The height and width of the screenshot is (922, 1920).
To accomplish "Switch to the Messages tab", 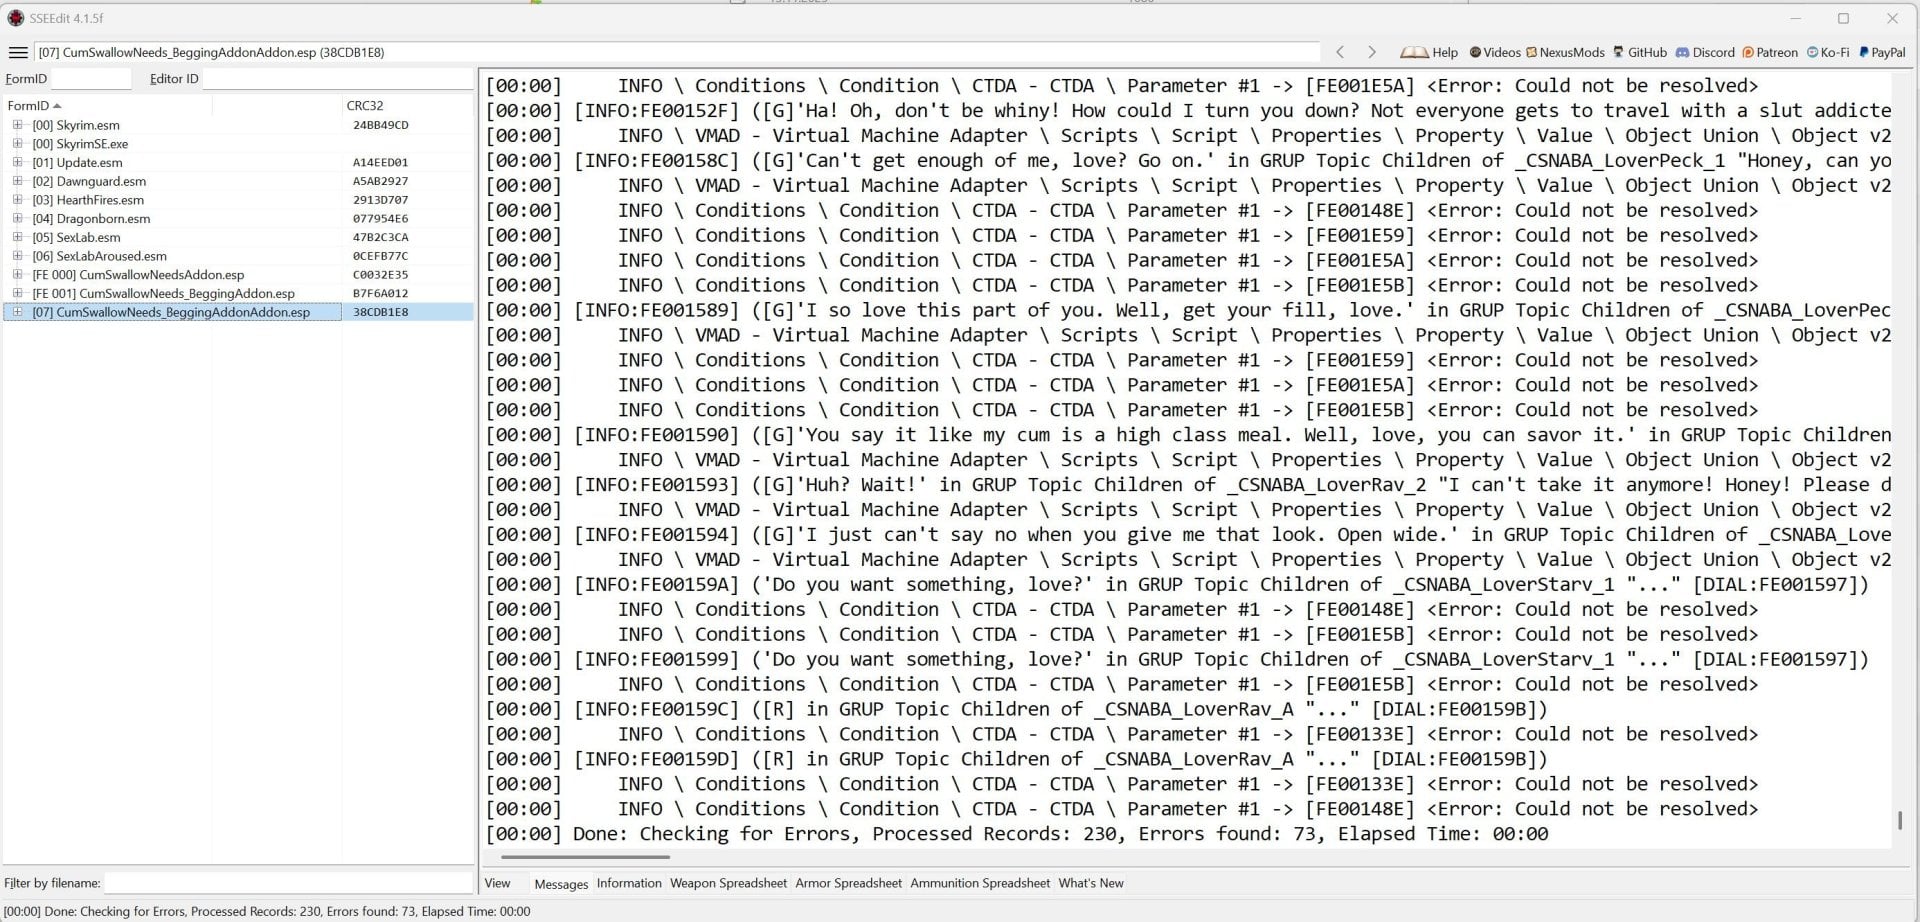I will point(561,884).
